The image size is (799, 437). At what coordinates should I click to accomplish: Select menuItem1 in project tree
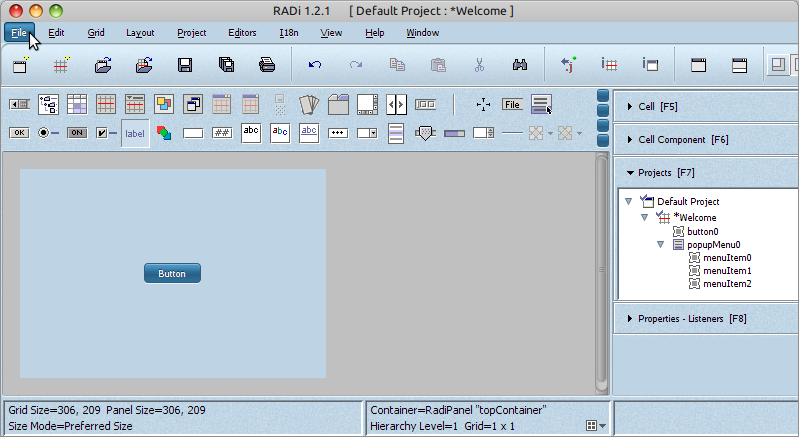point(726,271)
